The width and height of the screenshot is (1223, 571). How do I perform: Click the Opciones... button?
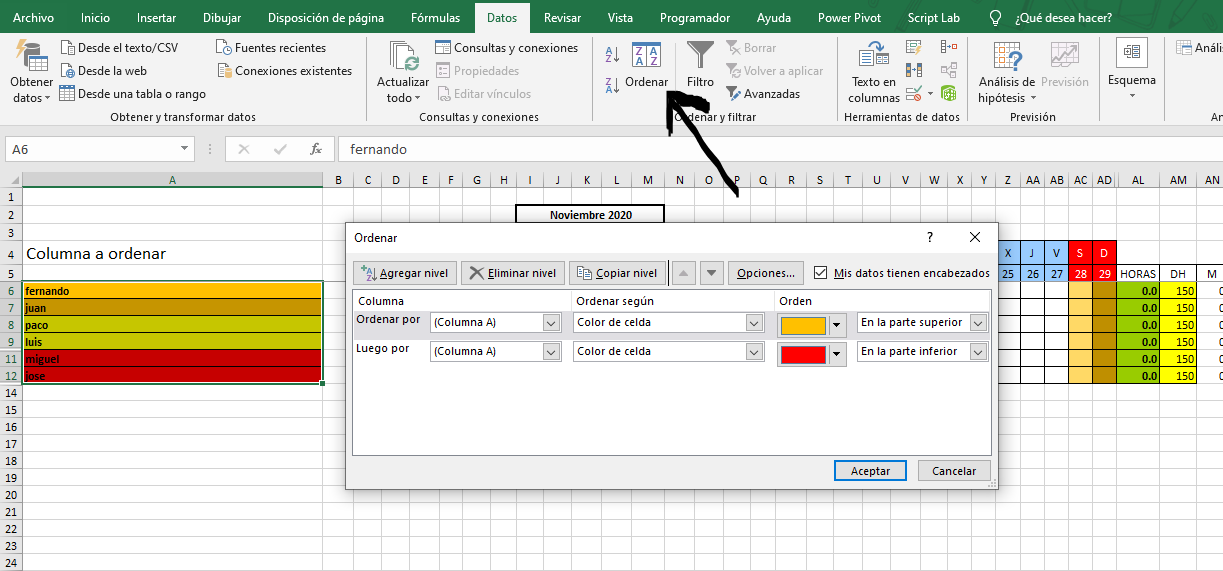(766, 273)
